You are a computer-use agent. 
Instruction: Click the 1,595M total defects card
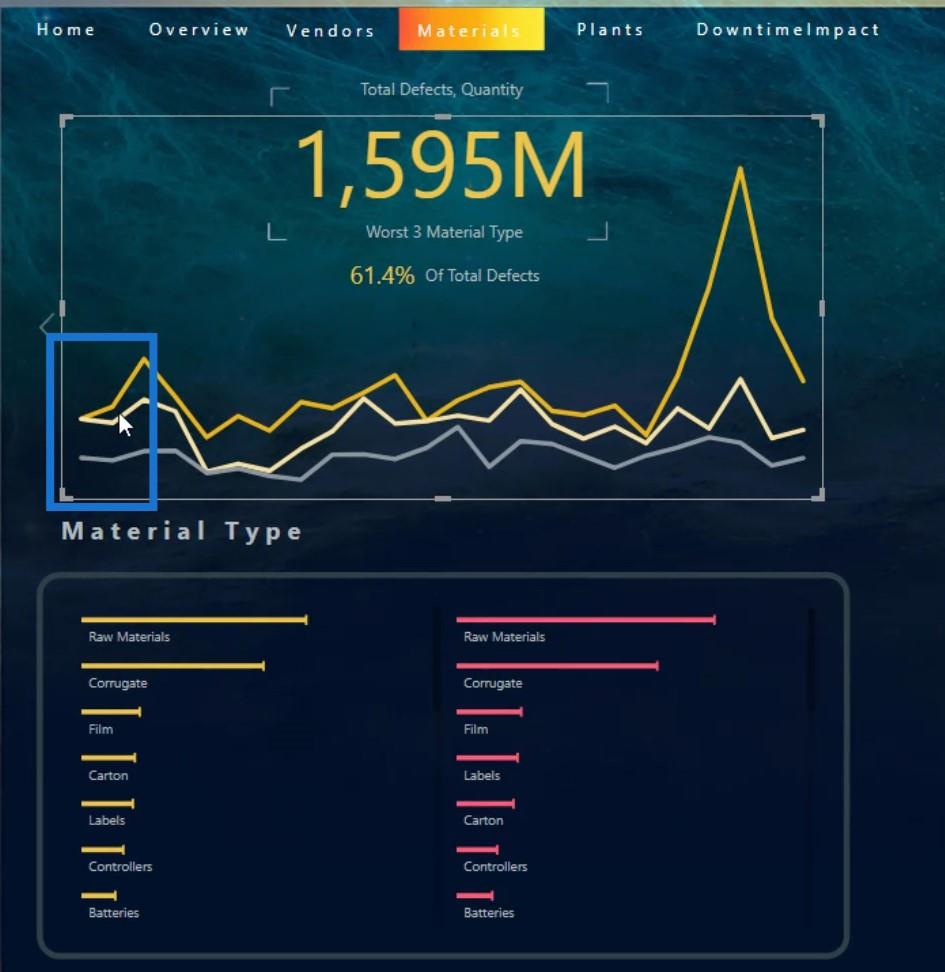(440, 164)
